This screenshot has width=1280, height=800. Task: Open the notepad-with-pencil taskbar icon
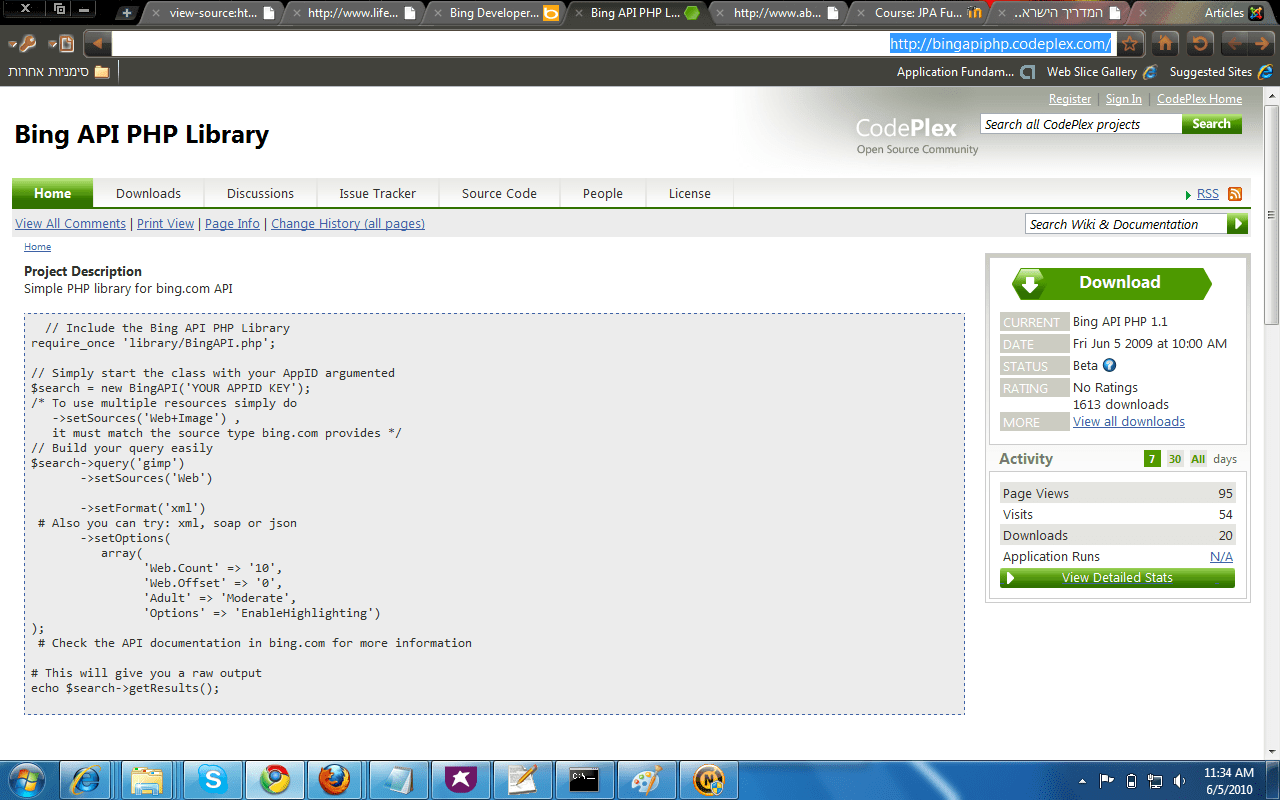tap(522, 779)
